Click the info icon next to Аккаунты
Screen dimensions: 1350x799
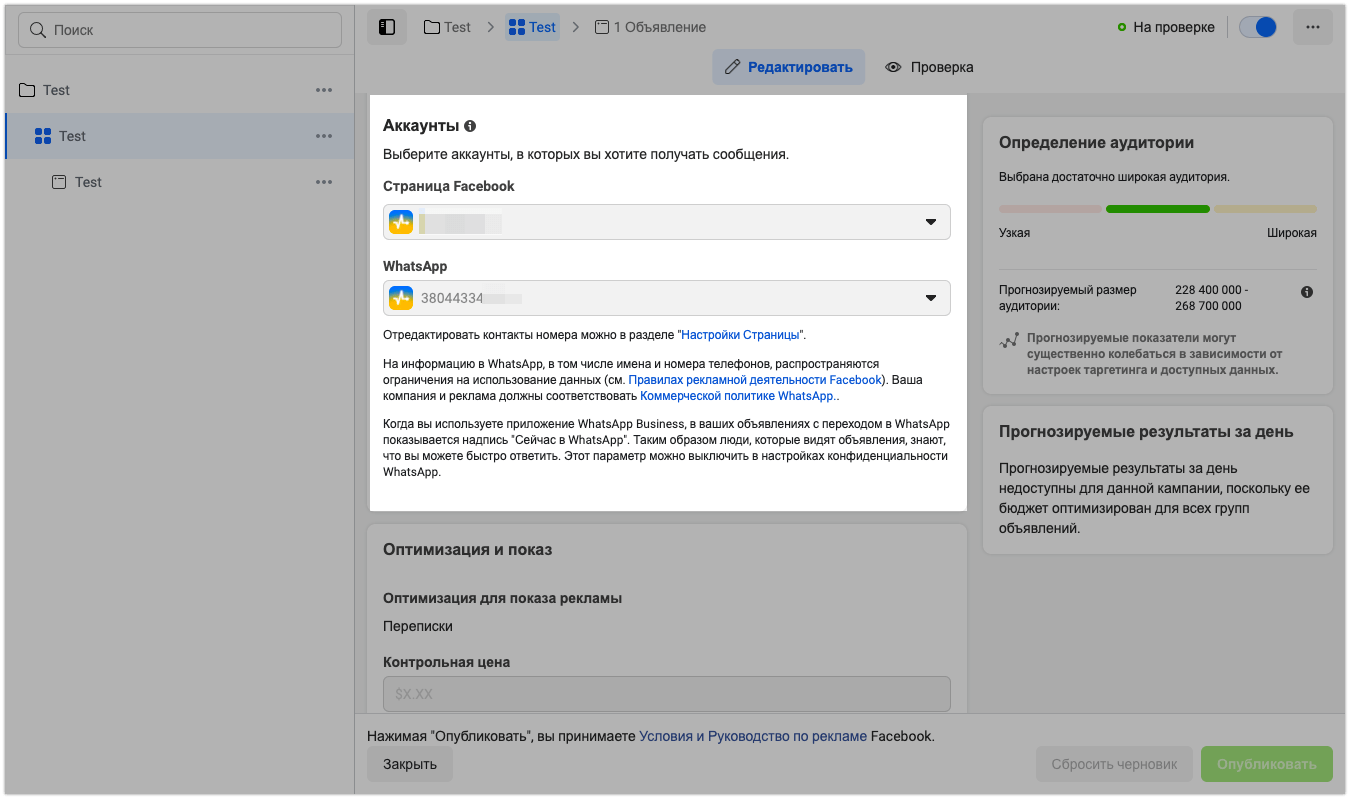pos(470,126)
